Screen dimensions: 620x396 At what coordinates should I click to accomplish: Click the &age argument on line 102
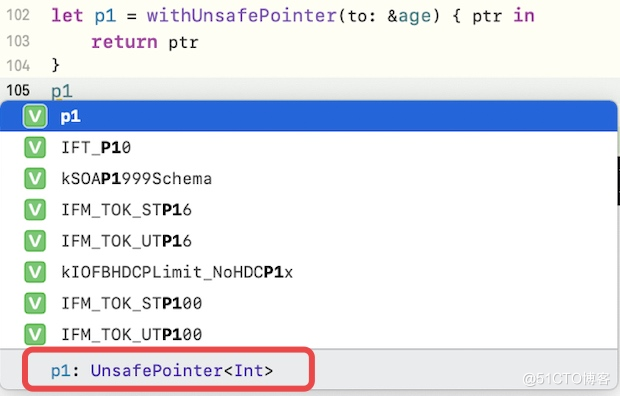tap(409, 17)
